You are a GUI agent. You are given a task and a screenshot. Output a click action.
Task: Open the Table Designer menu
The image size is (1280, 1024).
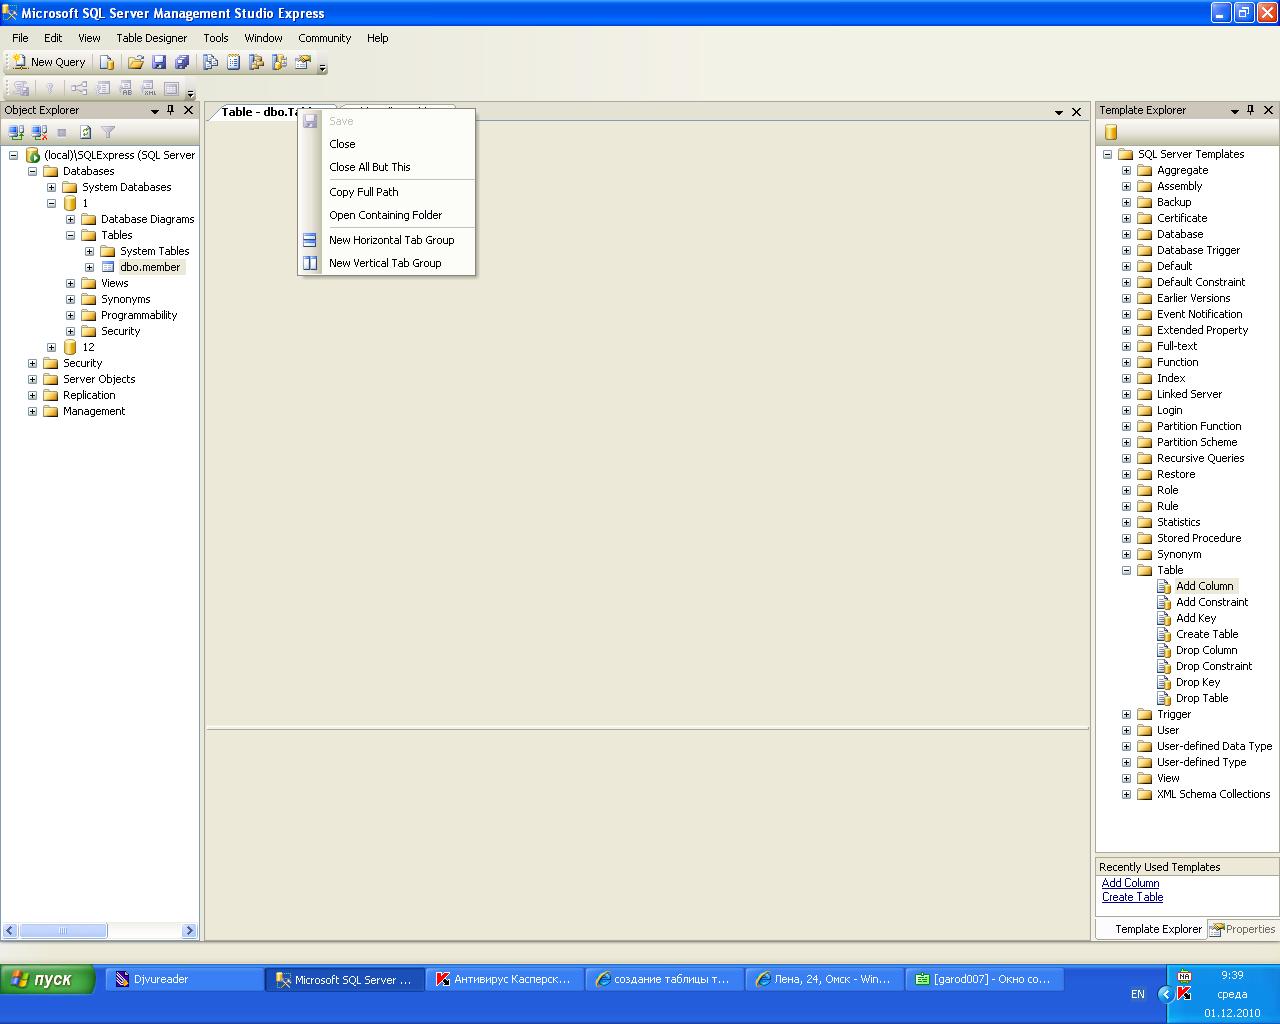pyautogui.click(x=151, y=38)
